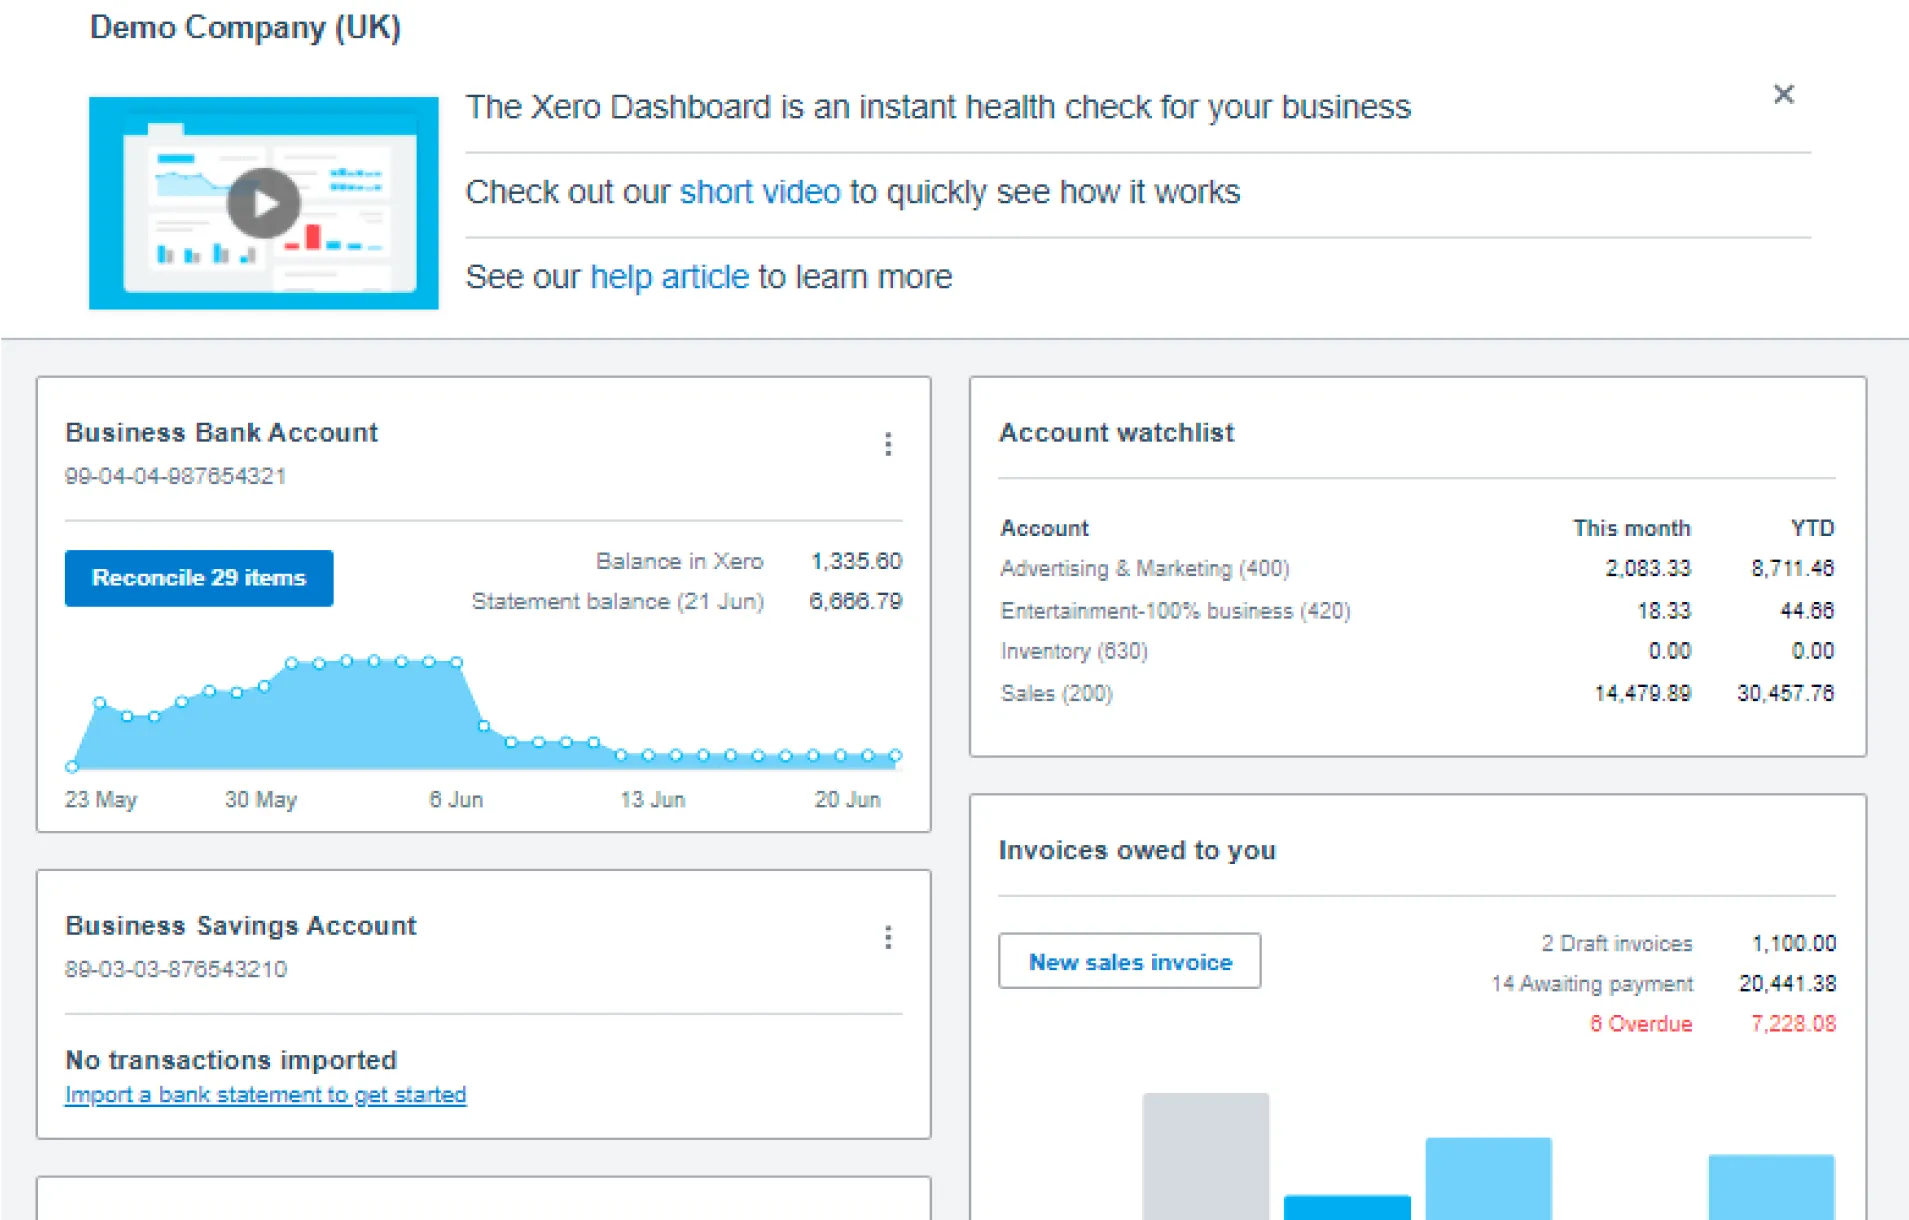Click the Balance in Xero value 1,335.60
This screenshot has width=1909, height=1220.
coord(856,561)
